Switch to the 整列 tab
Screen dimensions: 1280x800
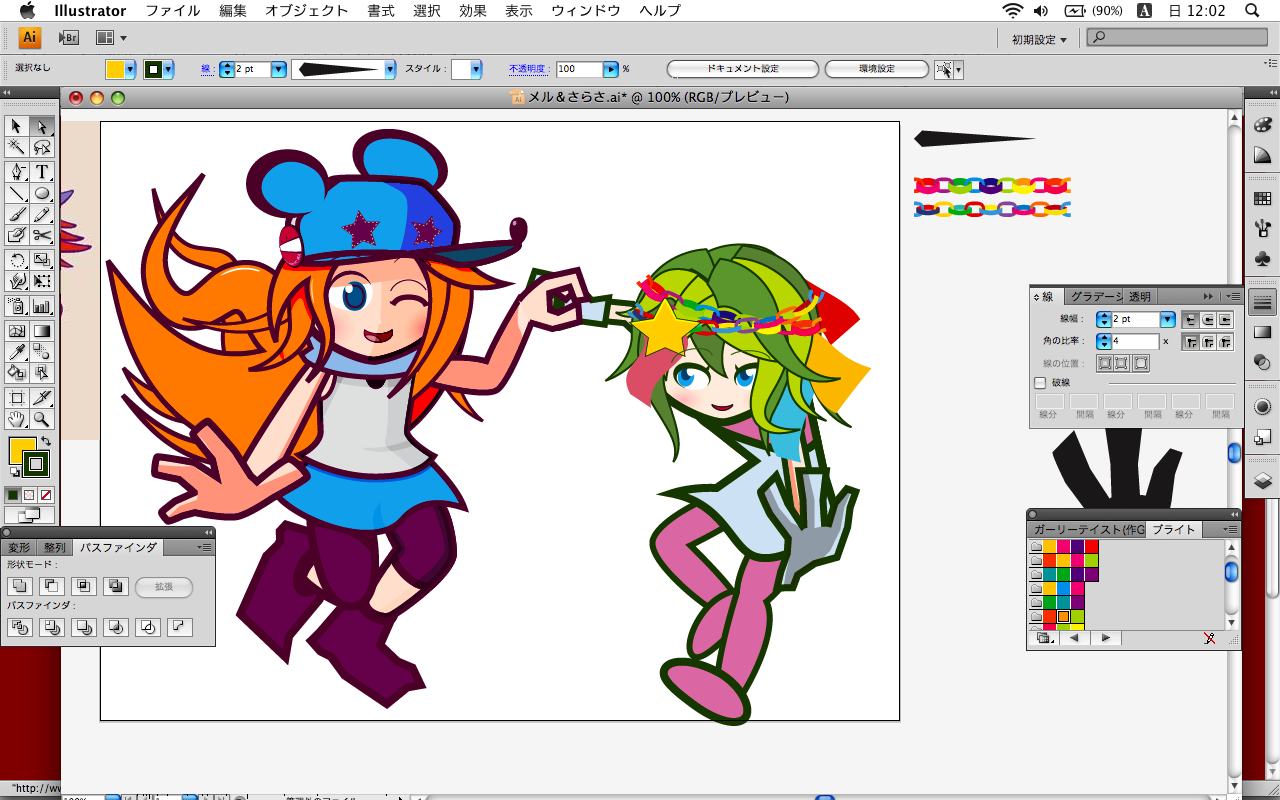(x=54, y=548)
